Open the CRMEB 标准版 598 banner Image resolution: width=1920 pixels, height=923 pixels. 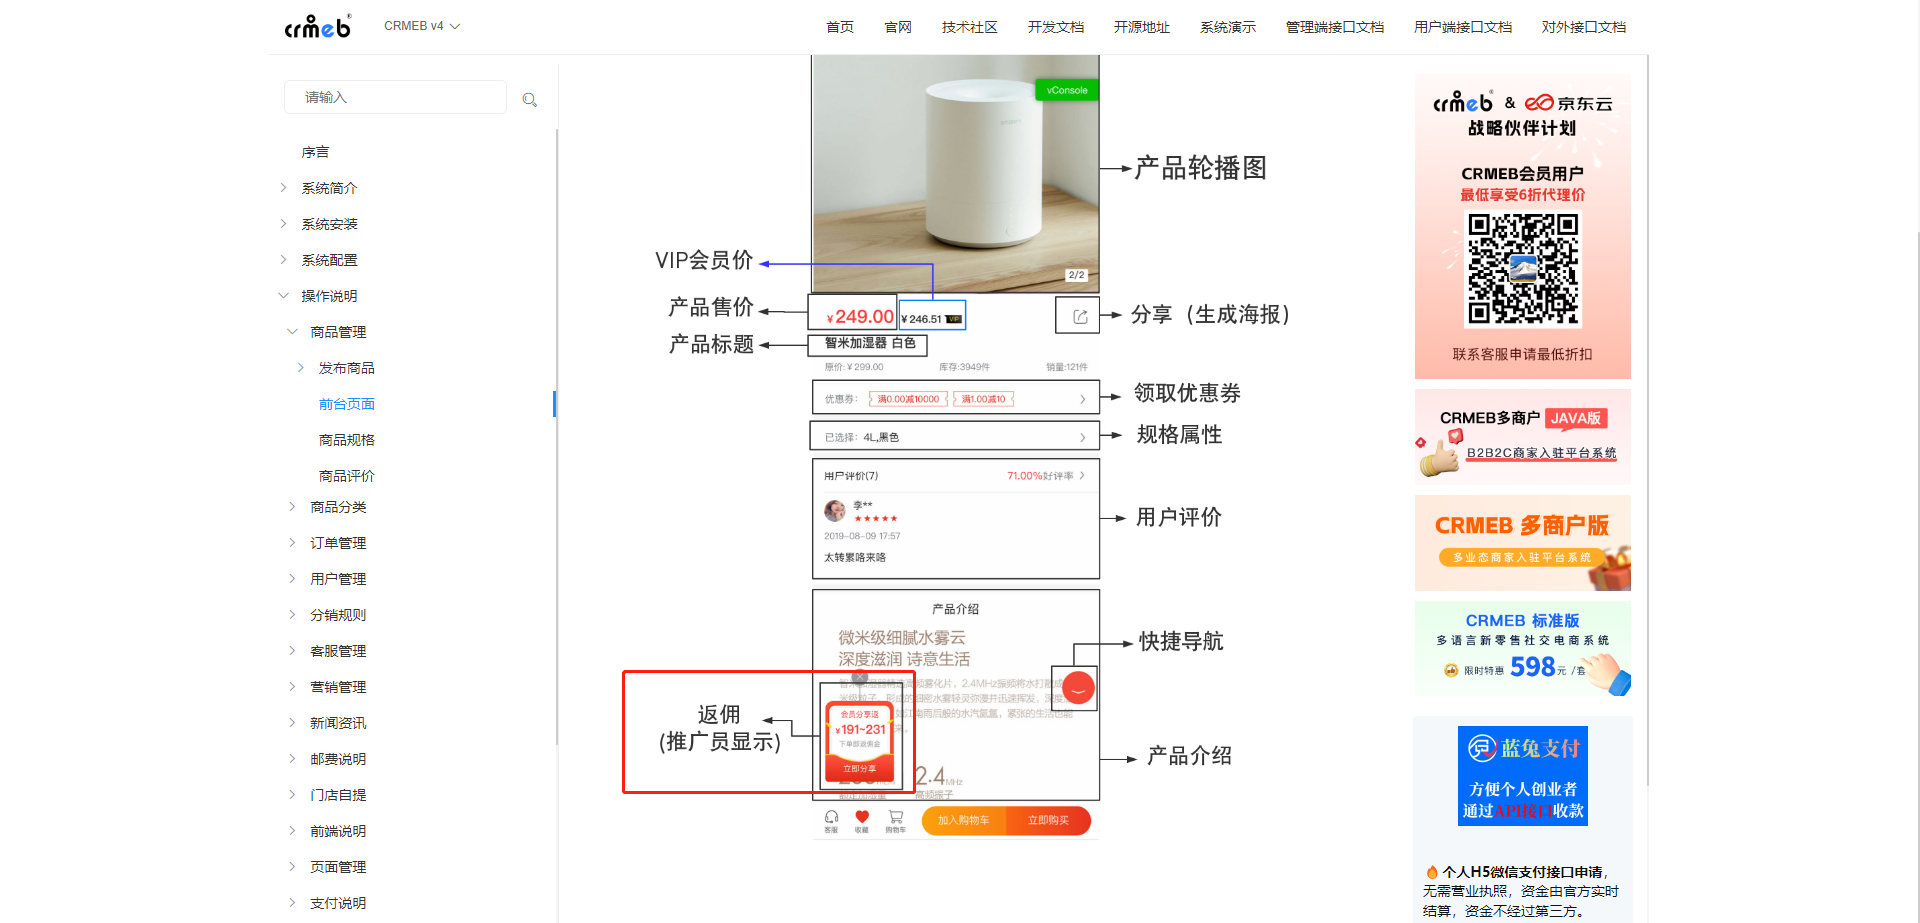(x=1522, y=648)
